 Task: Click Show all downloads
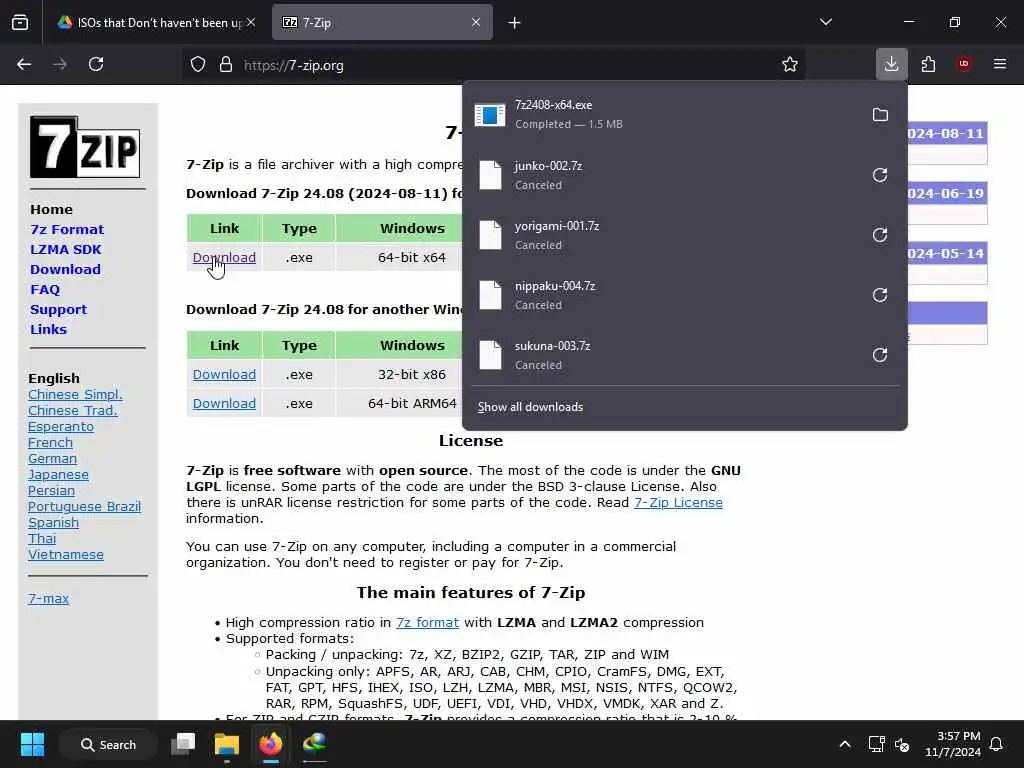(530, 407)
